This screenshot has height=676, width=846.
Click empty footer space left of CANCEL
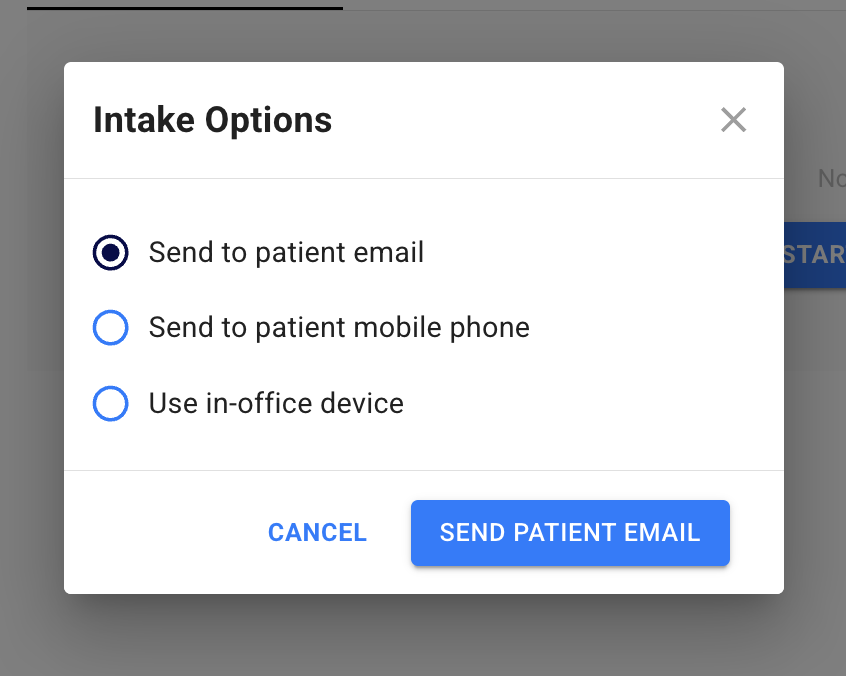point(160,533)
